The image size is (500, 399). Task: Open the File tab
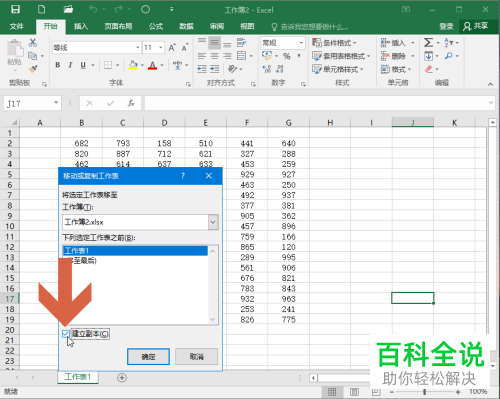17,26
